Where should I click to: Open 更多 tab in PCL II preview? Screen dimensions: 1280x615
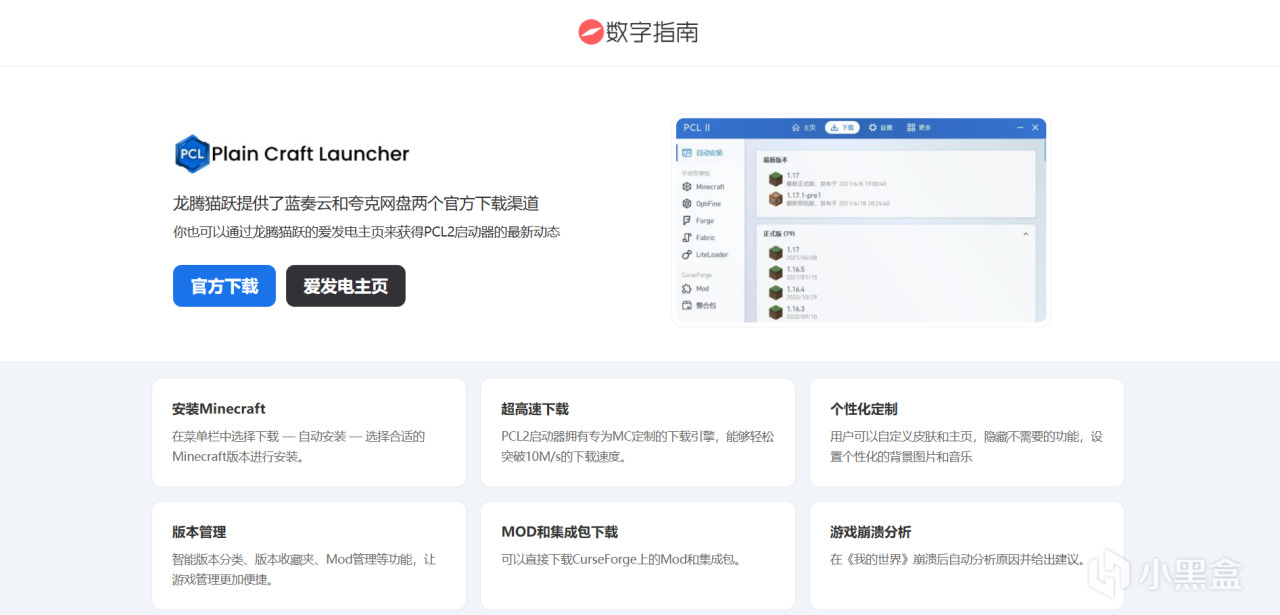919,128
